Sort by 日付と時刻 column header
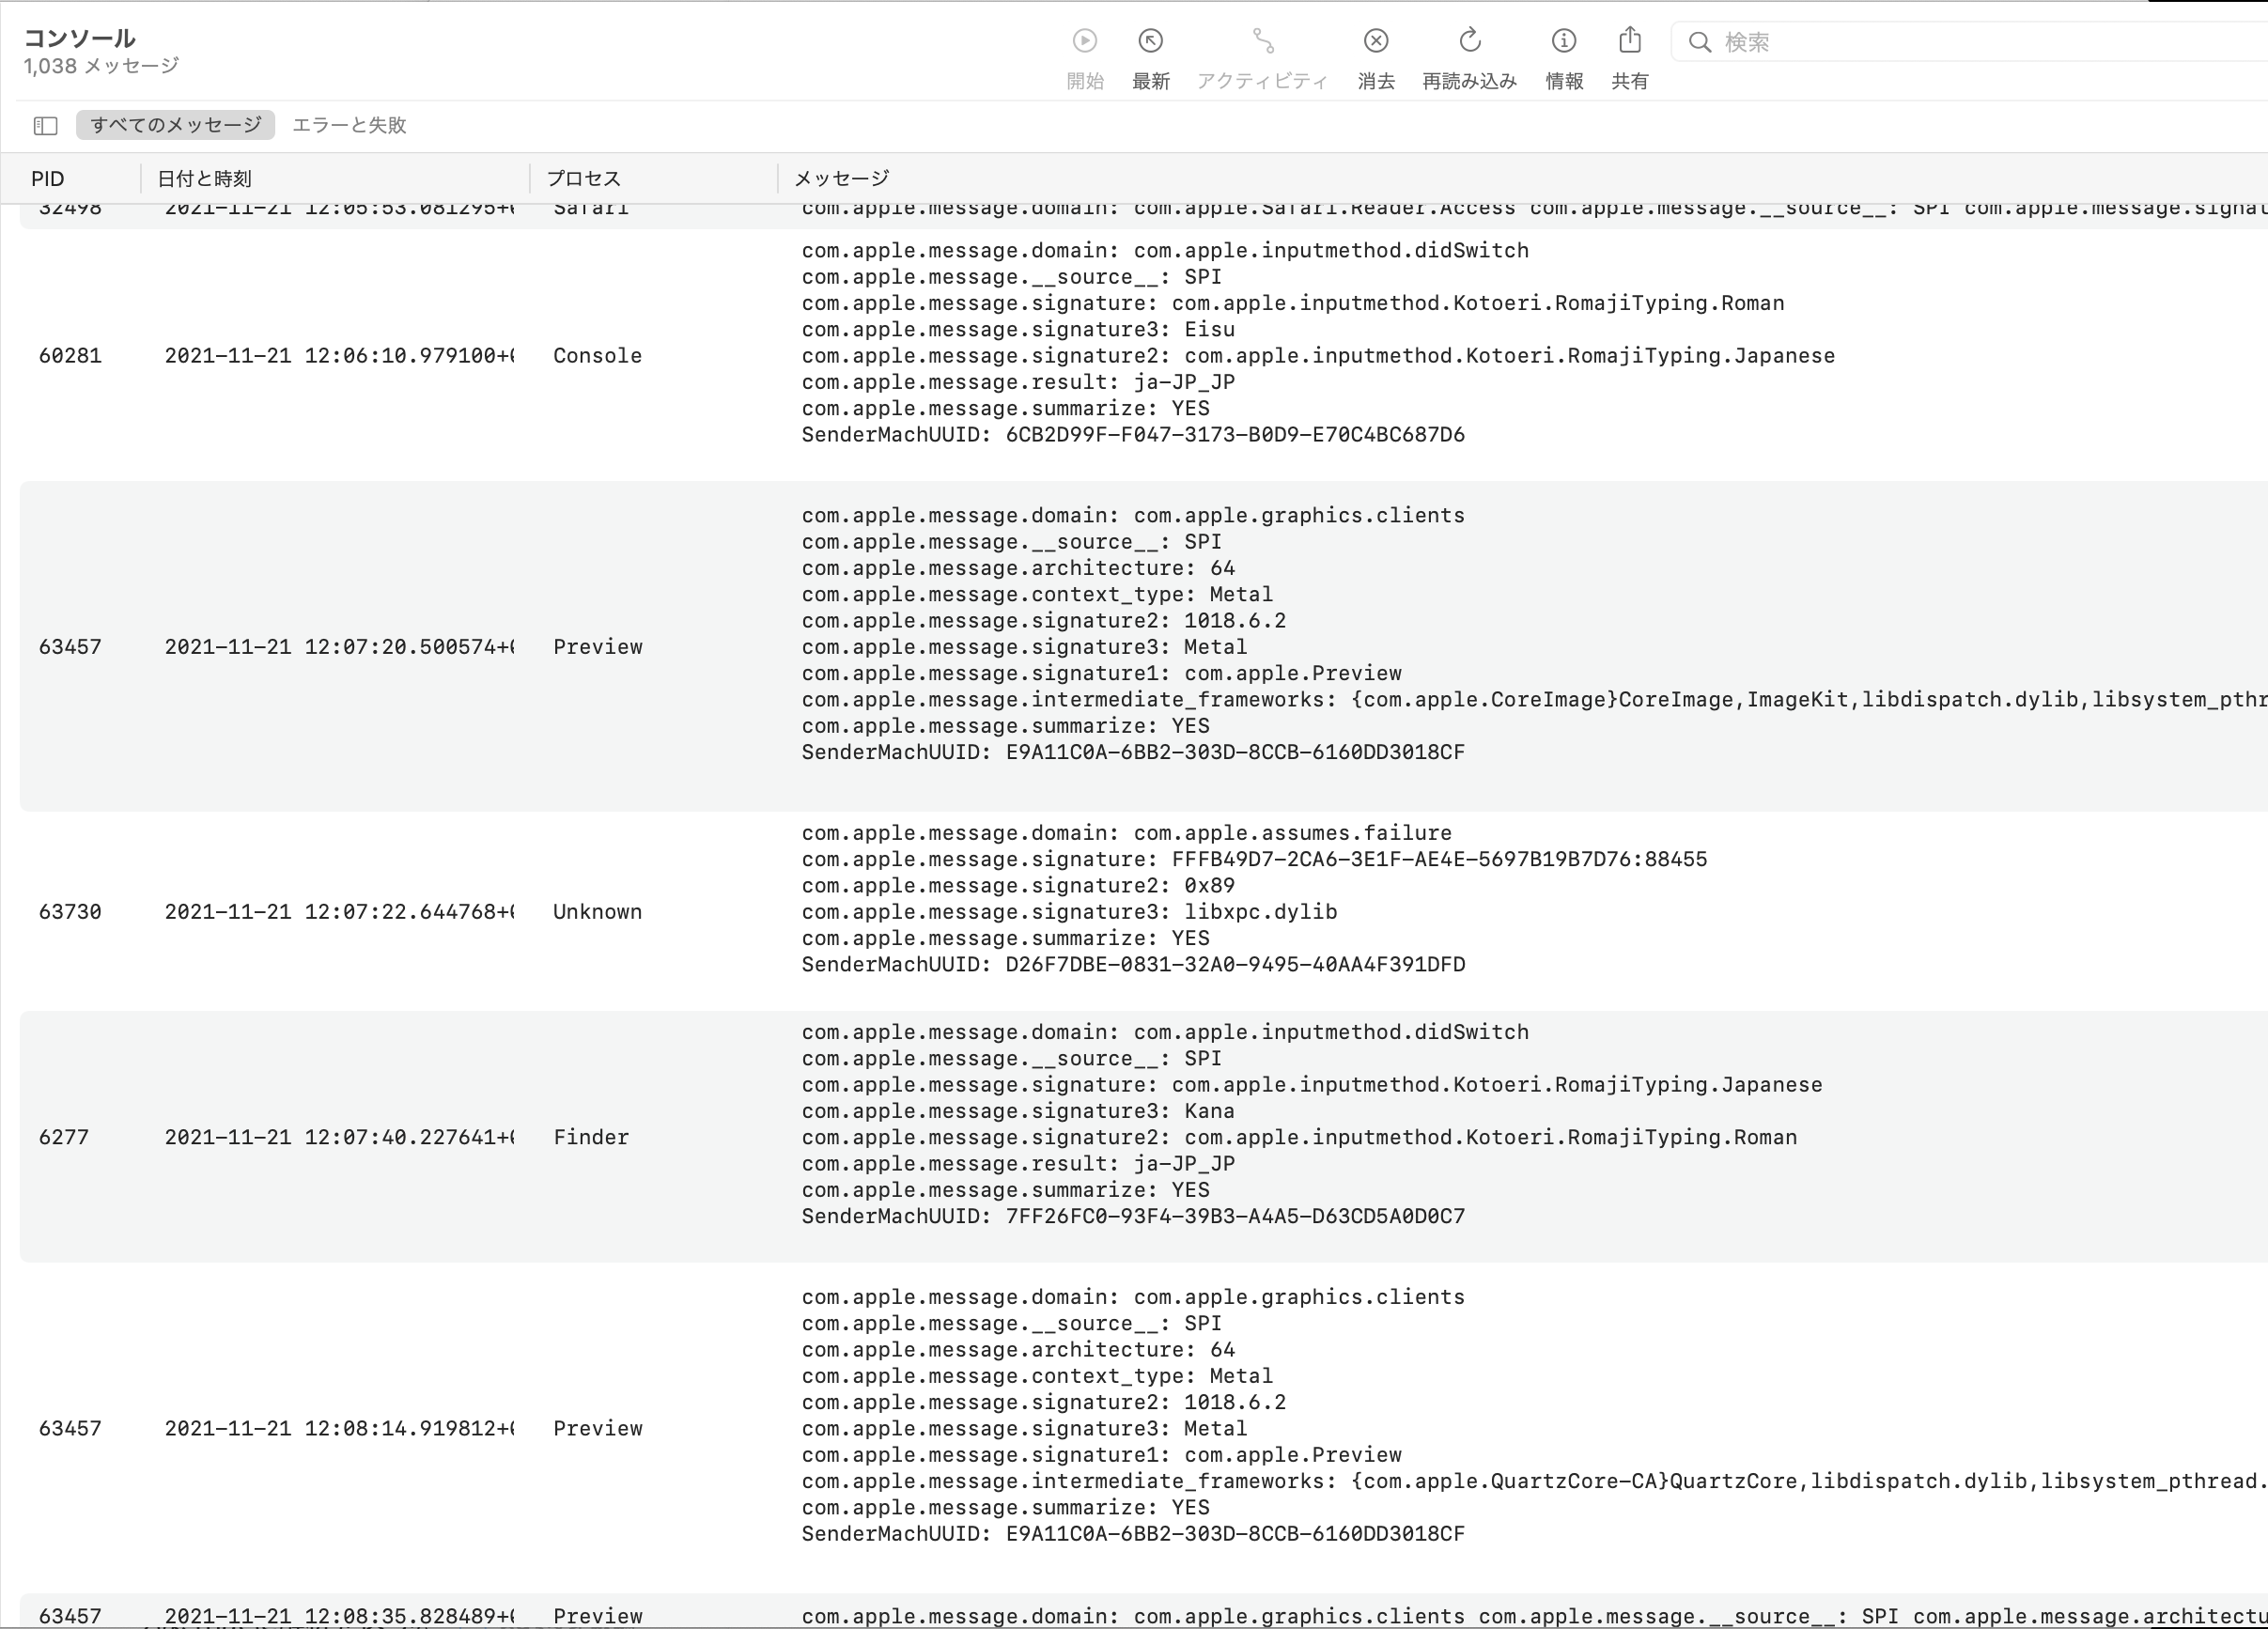The height and width of the screenshot is (1629, 2268). [205, 179]
